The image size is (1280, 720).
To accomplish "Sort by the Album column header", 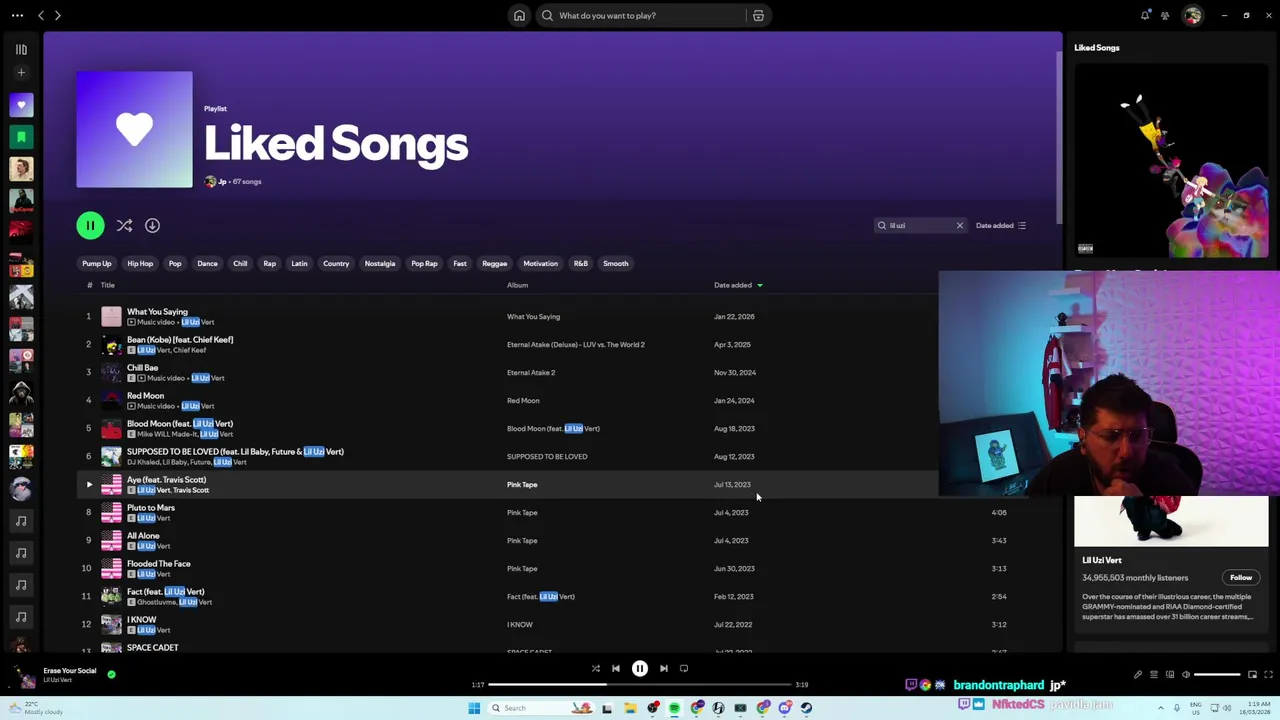I will 517,285.
